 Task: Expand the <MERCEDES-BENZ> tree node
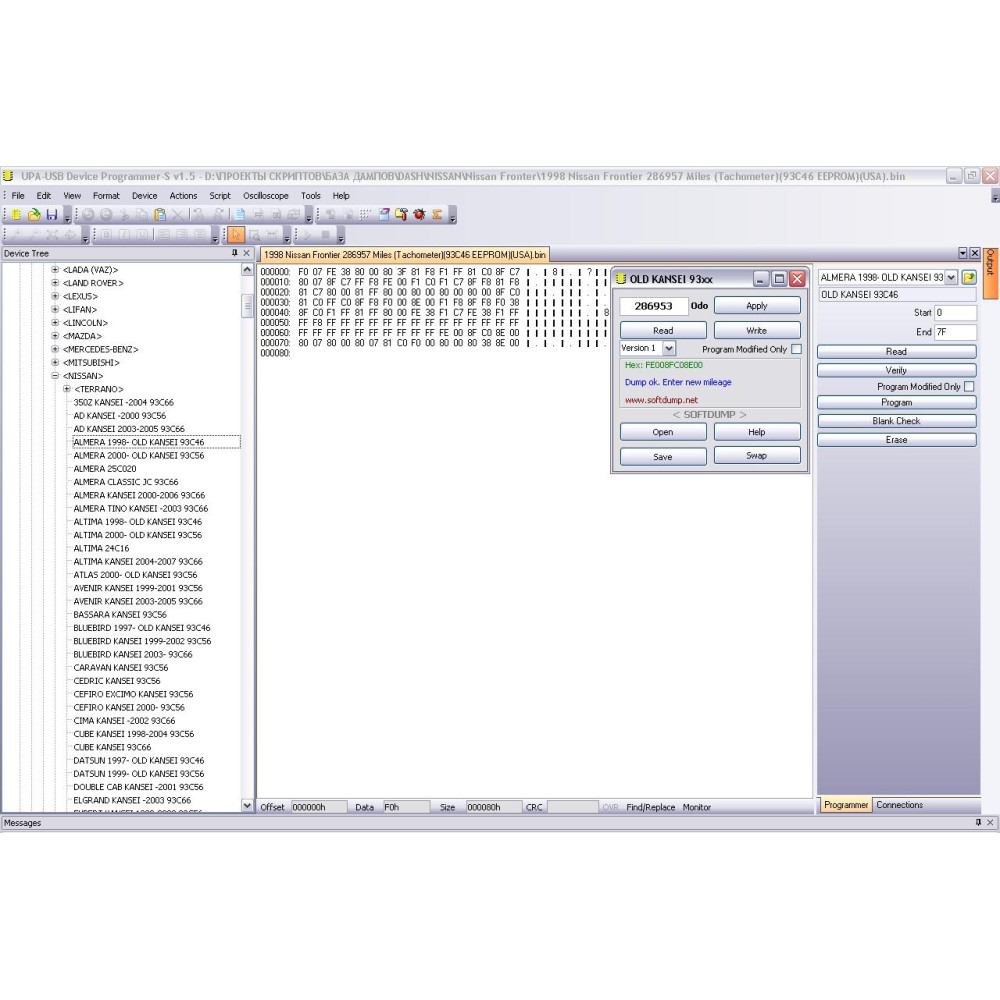tap(55, 349)
